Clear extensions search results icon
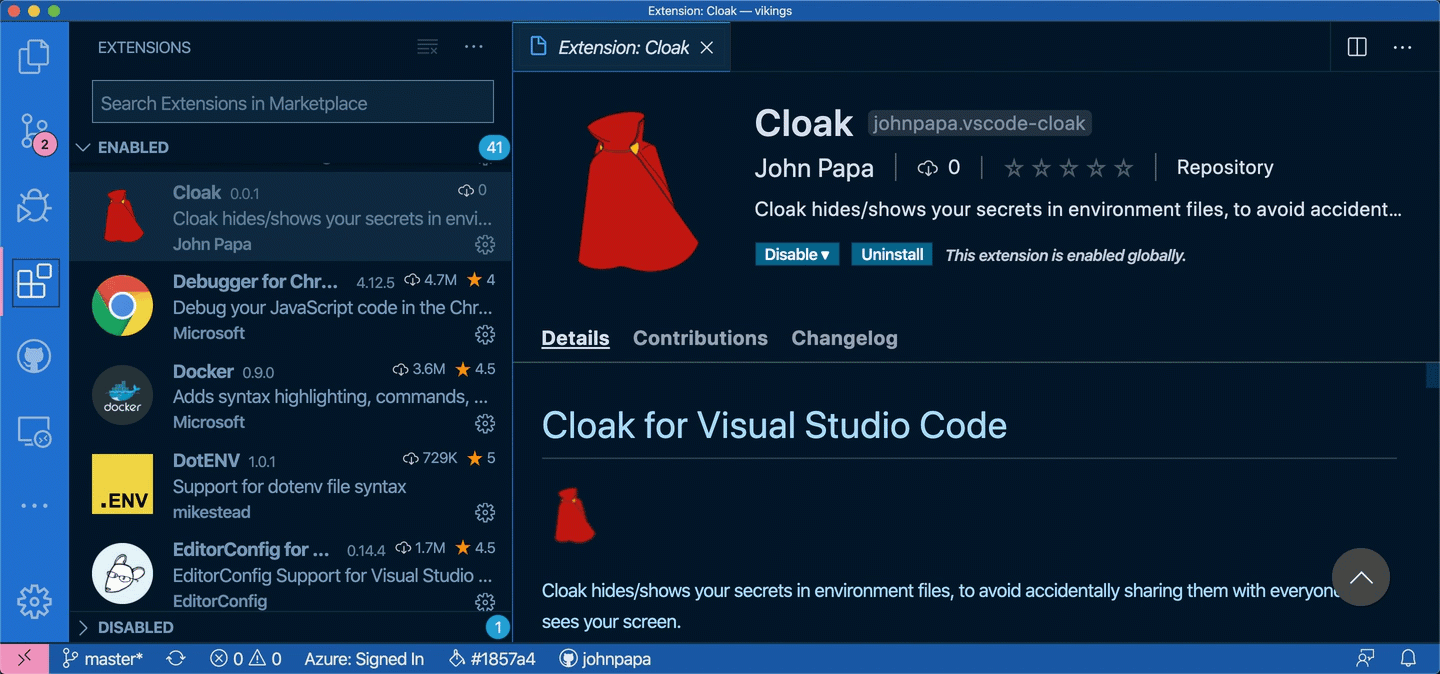The height and width of the screenshot is (674, 1440). click(427, 47)
